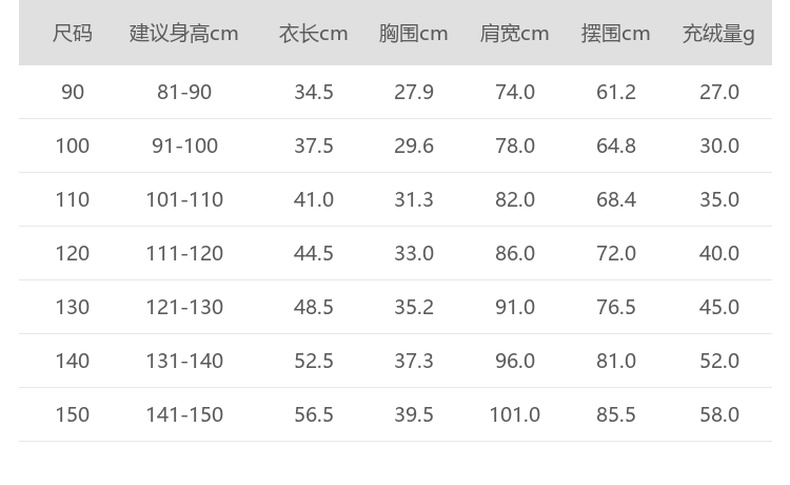Click the height range 81-90 cell

click(184, 92)
